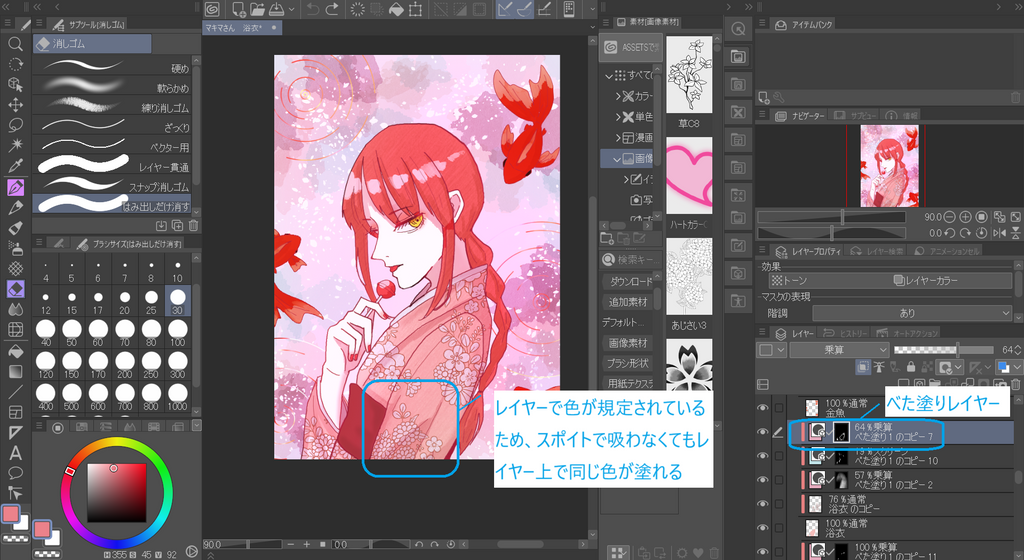The height and width of the screenshot is (560, 1024).
Task: Click the Undo arrow
Action: (313, 9)
